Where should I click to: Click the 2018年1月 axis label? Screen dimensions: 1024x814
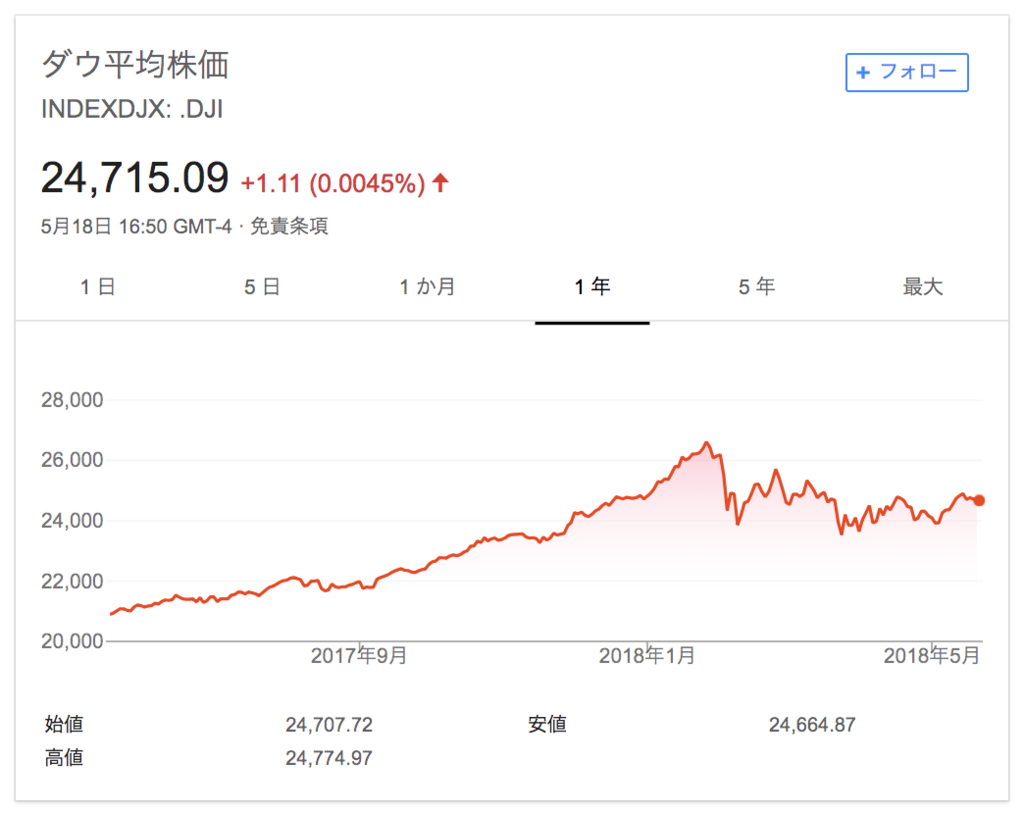647,655
